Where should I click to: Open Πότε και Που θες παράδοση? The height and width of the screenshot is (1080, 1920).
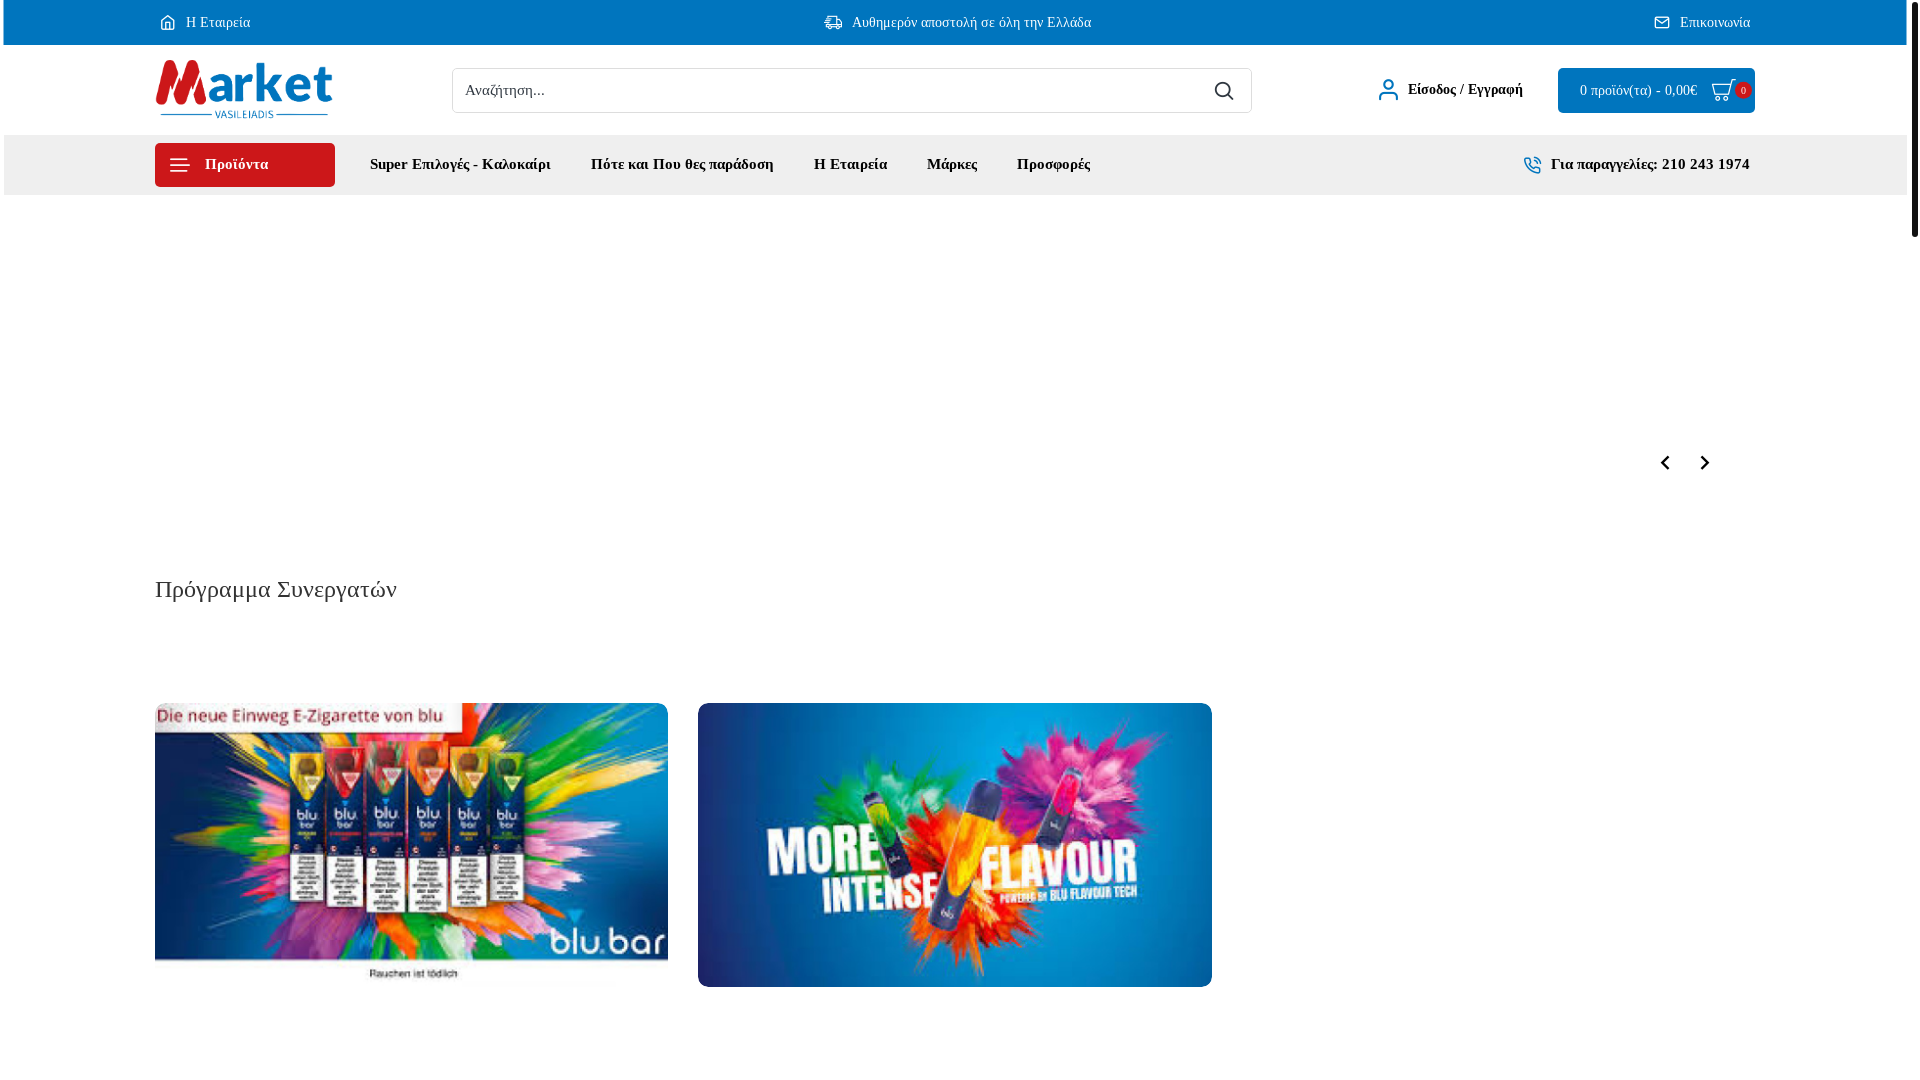click(682, 164)
